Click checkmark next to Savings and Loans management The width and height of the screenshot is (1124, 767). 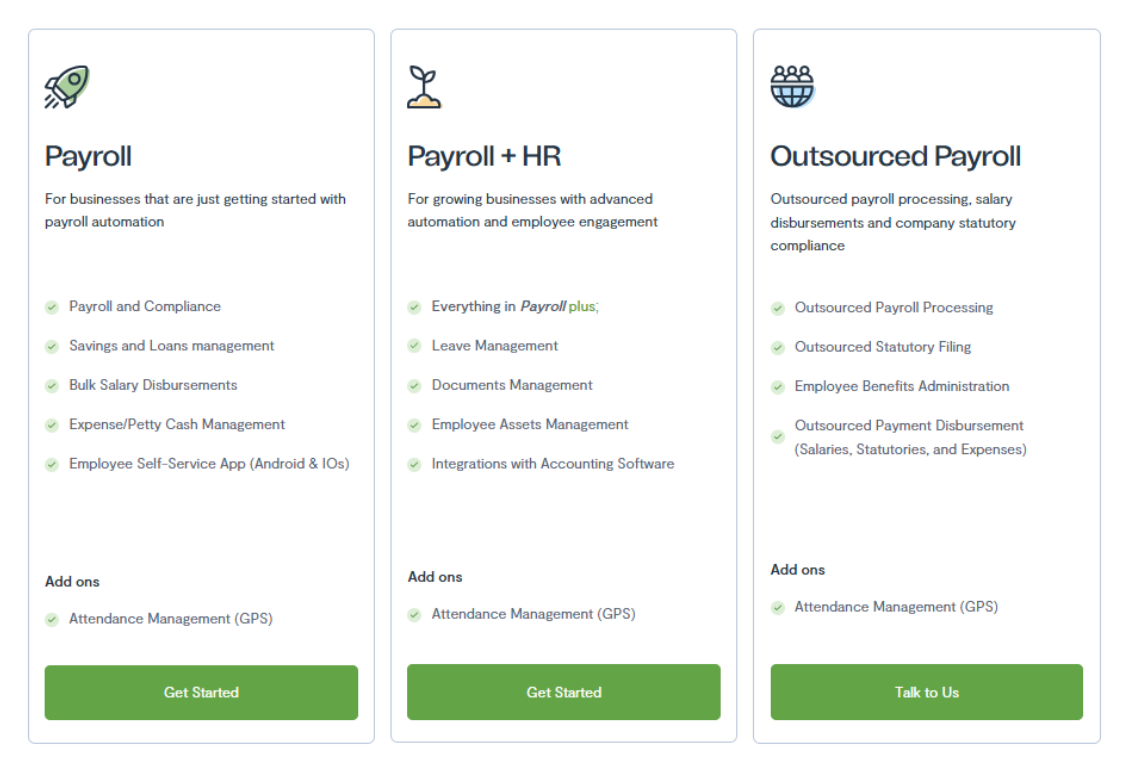point(52,346)
